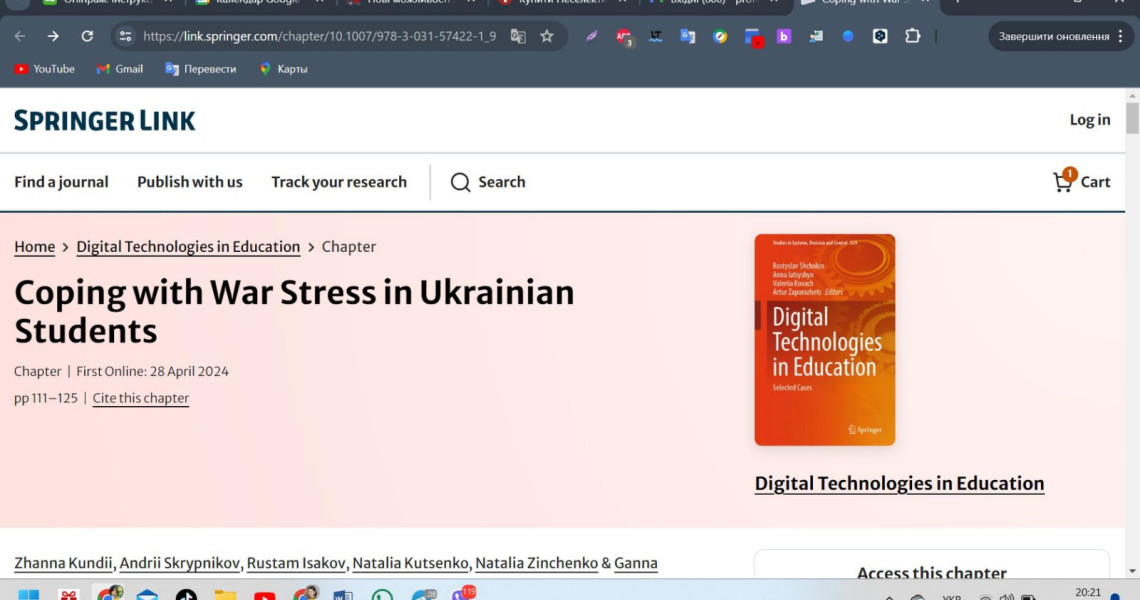The height and width of the screenshot is (600, 1140).
Task: Open File Explorer from the taskbar
Action: tap(225, 595)
